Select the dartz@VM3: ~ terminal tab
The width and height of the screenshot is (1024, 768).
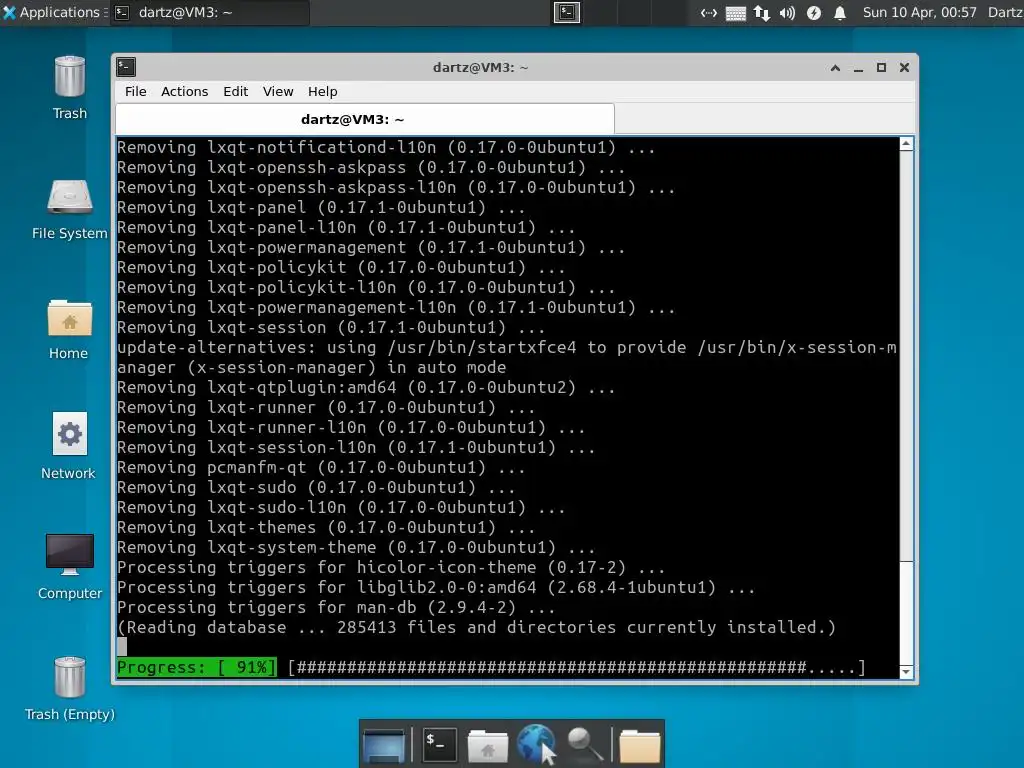tap(365, 120)
